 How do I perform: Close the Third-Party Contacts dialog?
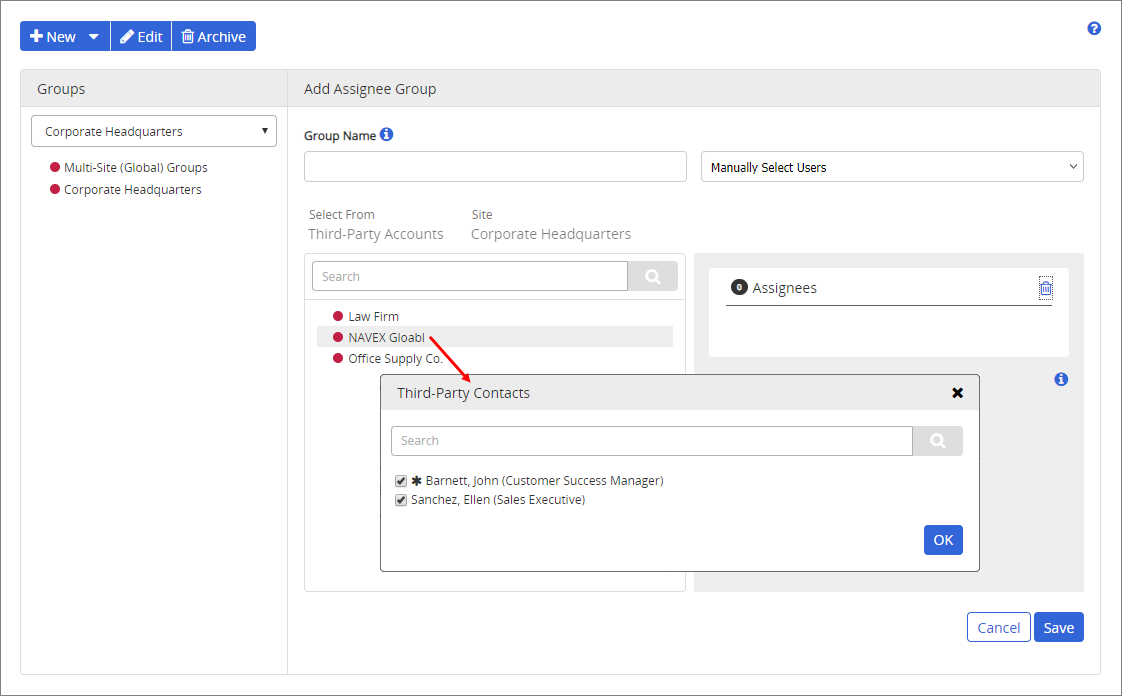pyautogui.click(x=957, y=393)
